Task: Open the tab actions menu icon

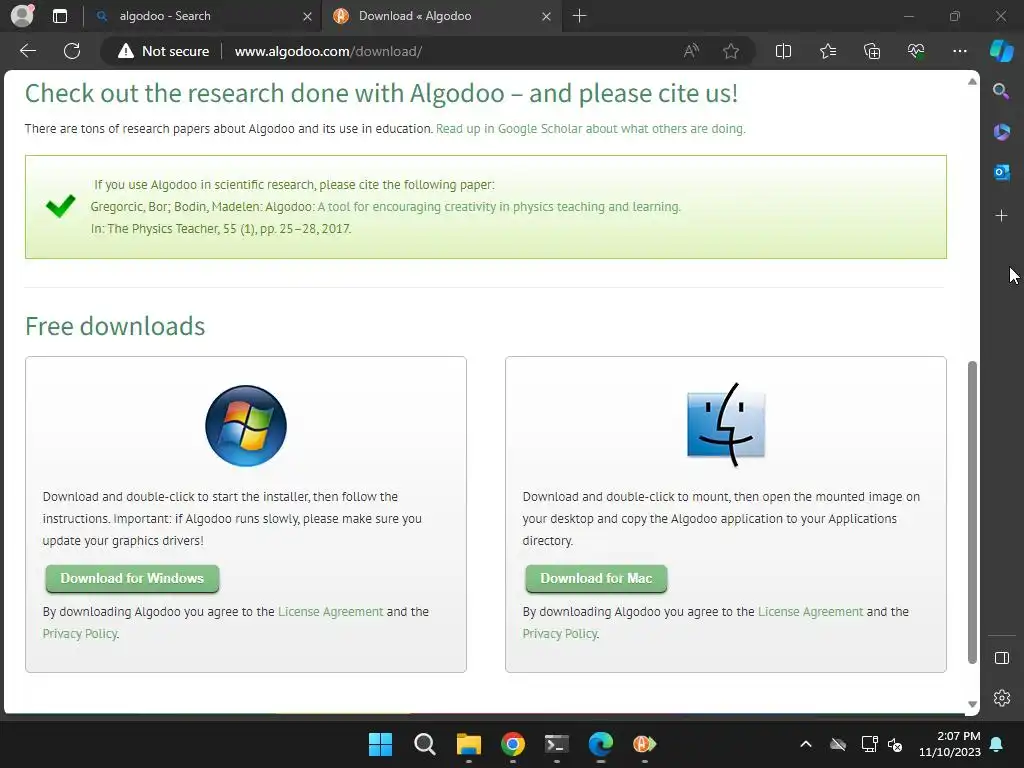Action: tap(59, 16)
